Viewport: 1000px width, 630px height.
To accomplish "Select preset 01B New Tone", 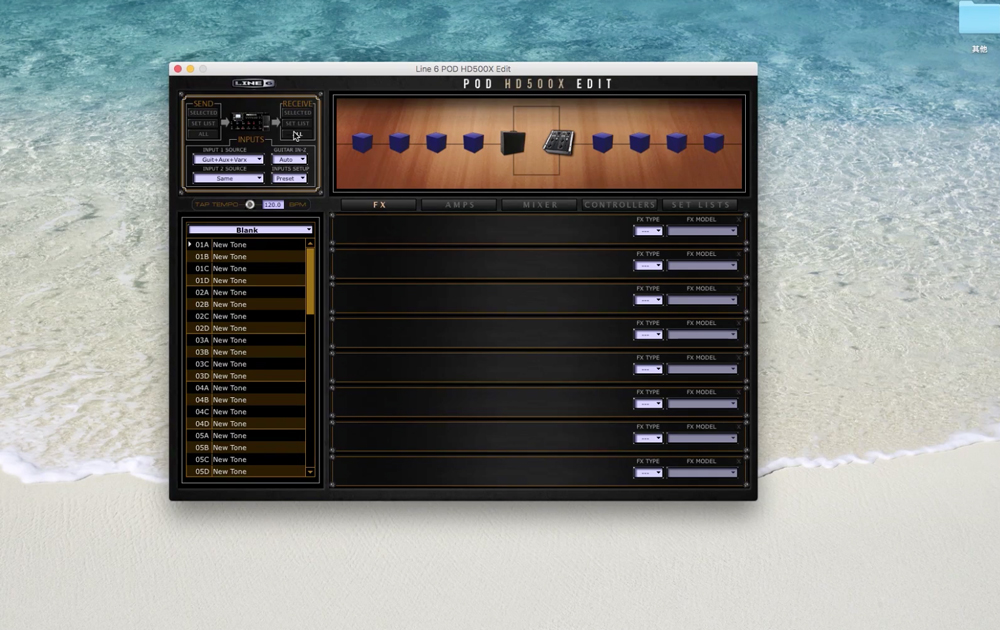I will (246, 256).
